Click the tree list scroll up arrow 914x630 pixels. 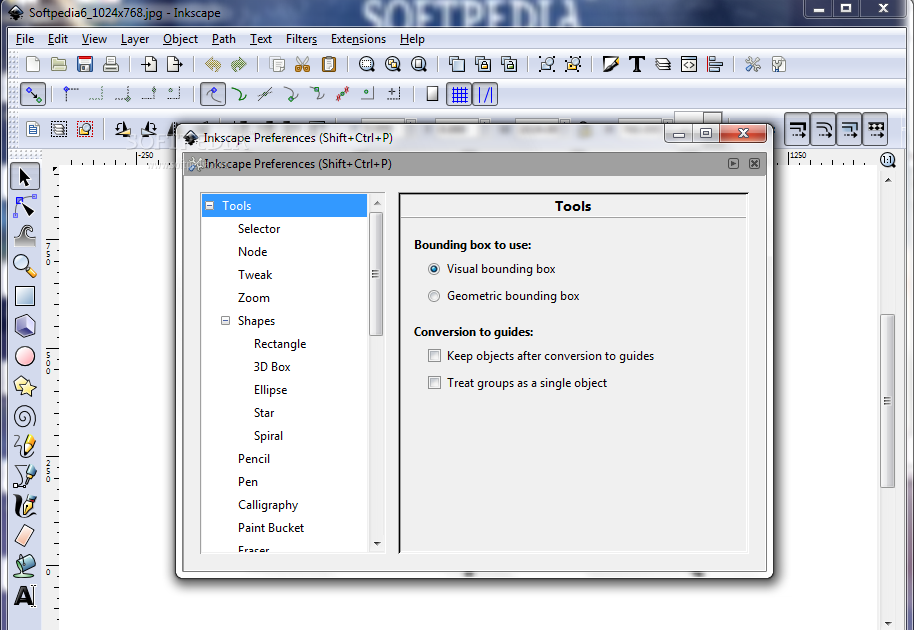(x=377, y=203)
